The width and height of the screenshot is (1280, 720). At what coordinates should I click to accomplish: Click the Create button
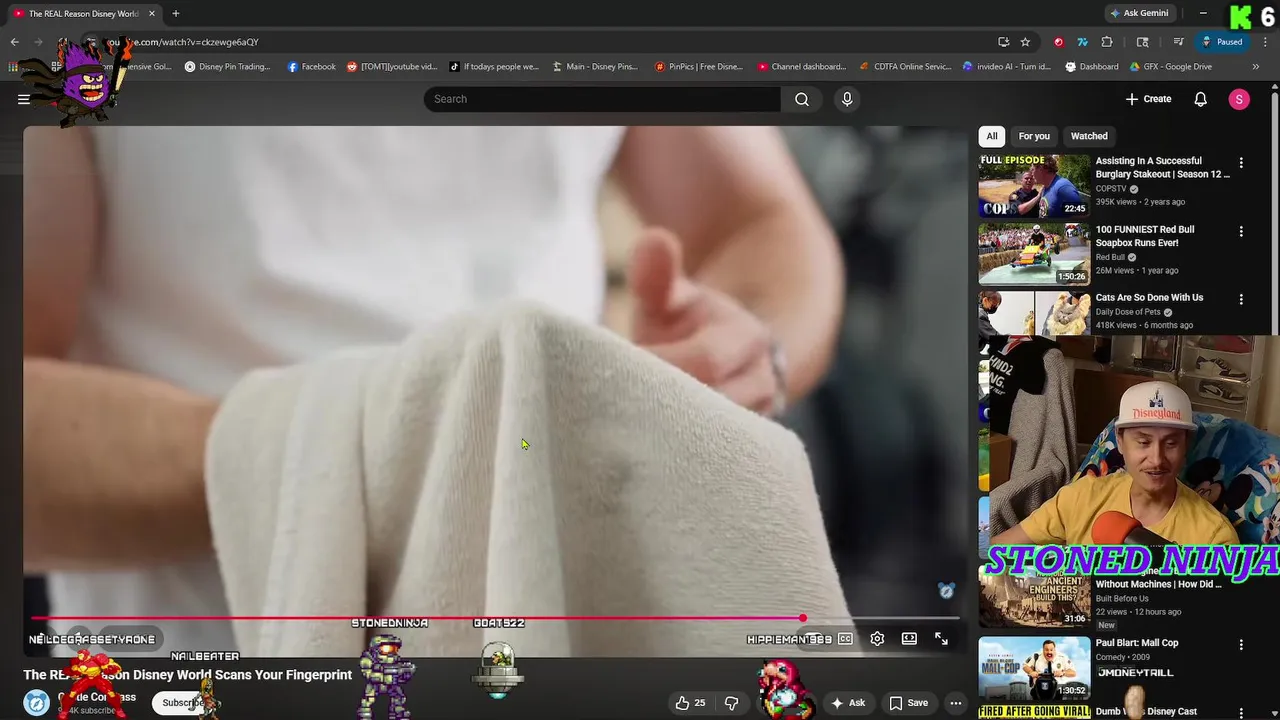tap(1148, 99)
